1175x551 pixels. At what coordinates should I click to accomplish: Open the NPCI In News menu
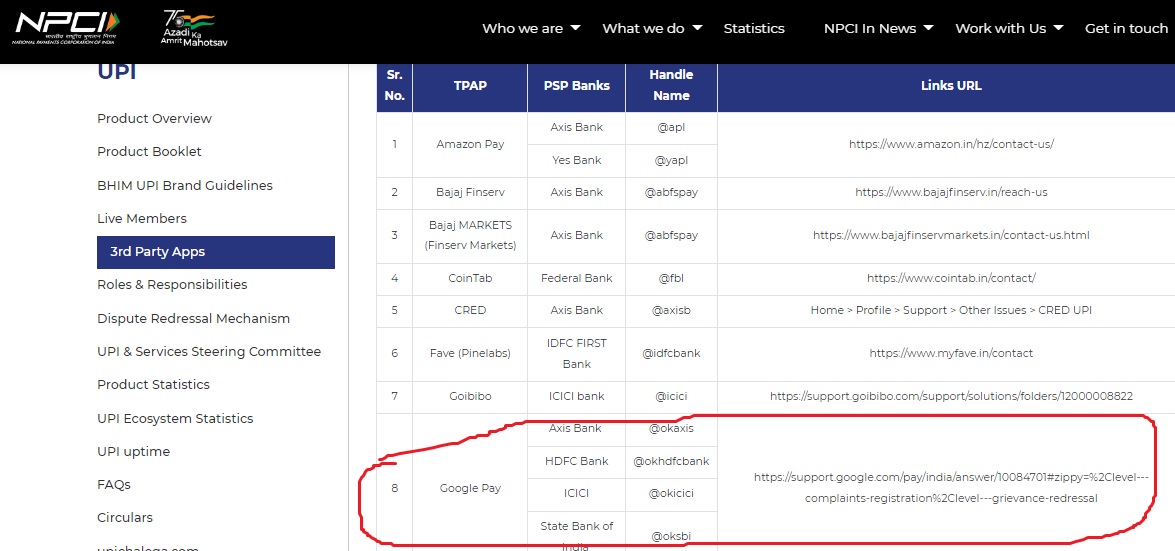[x=869, y=28]
